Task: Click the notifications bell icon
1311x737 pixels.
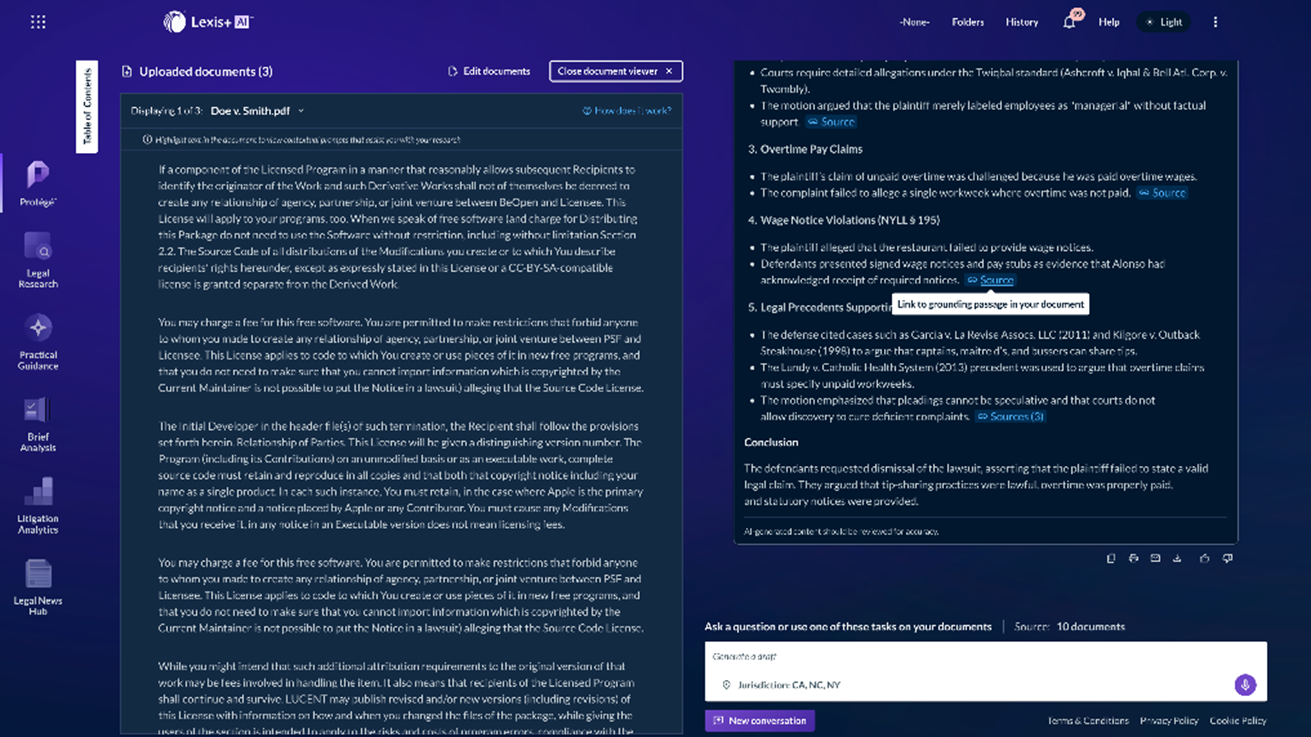Action: (1069, 22)
